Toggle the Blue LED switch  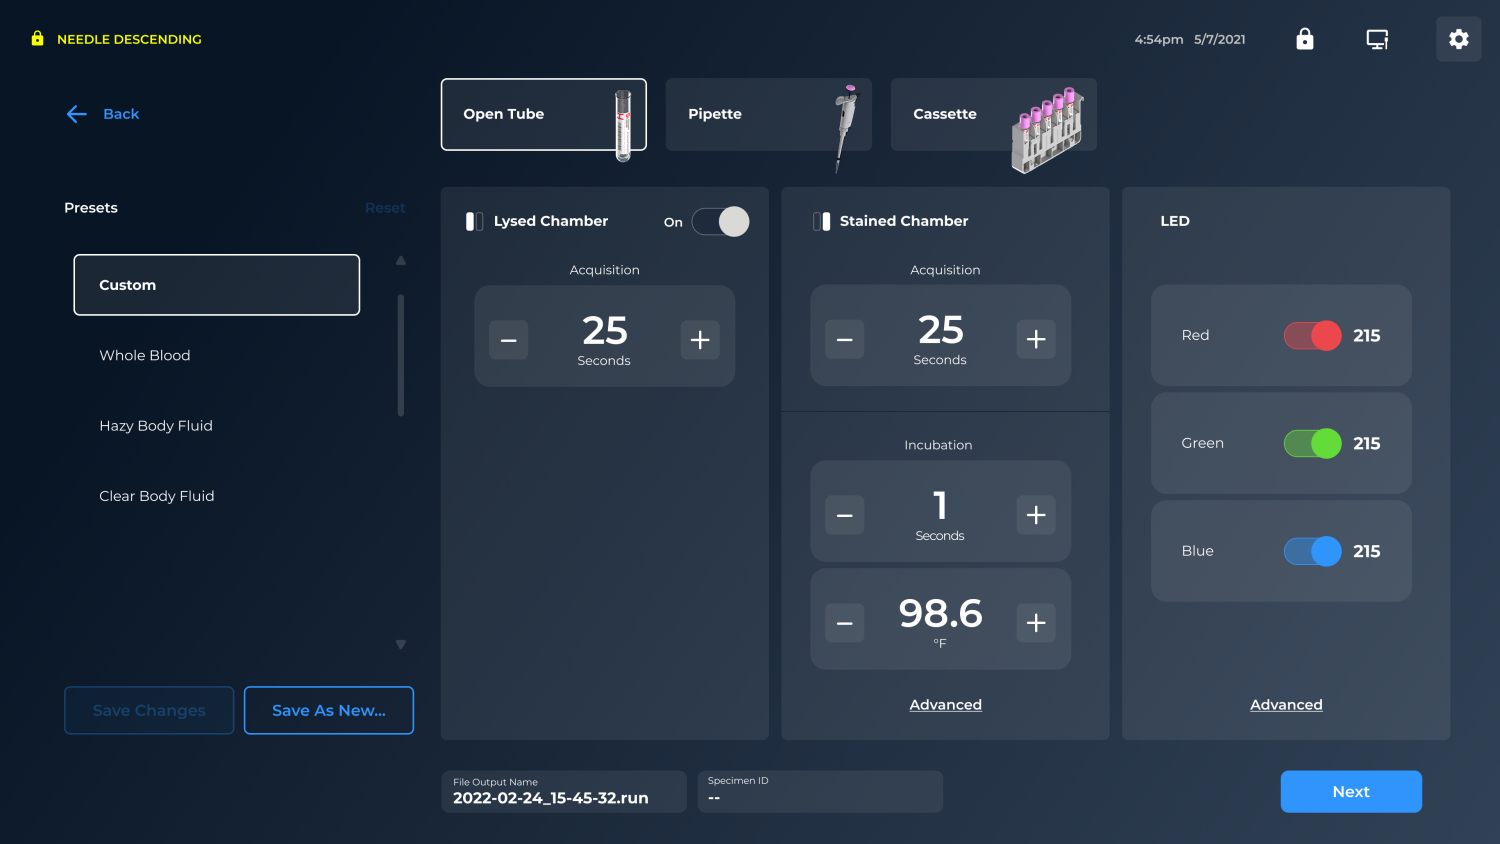tap(1312, 551)
